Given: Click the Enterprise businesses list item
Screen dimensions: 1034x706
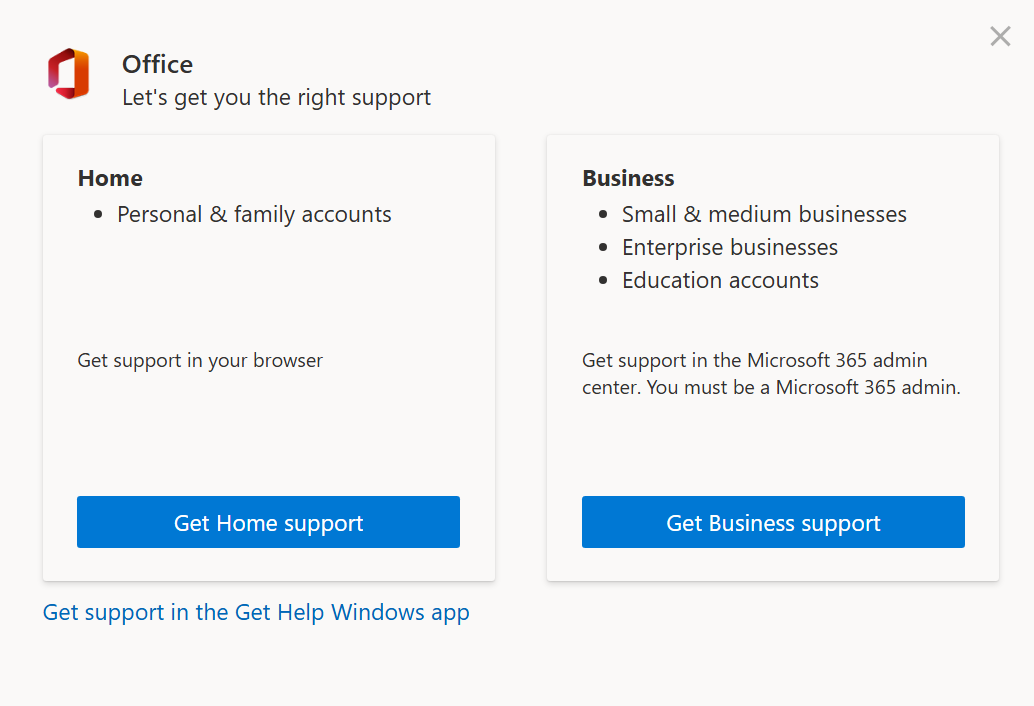Looking at the screenshot, I should tap(730, 247).
